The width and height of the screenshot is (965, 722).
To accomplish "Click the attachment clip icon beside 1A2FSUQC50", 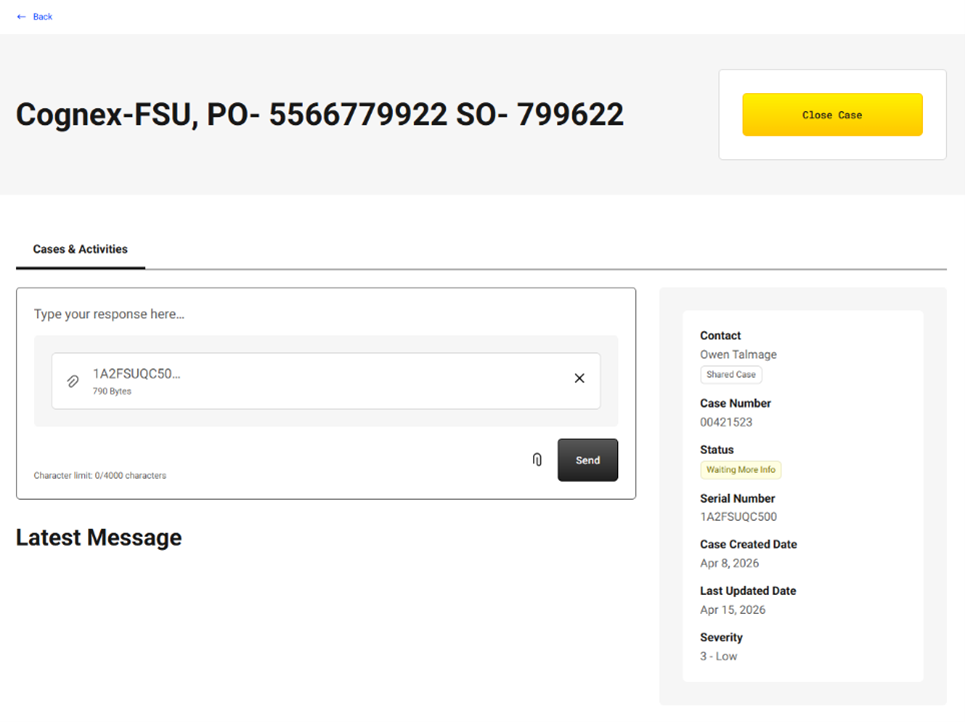I will pos(73,381).
